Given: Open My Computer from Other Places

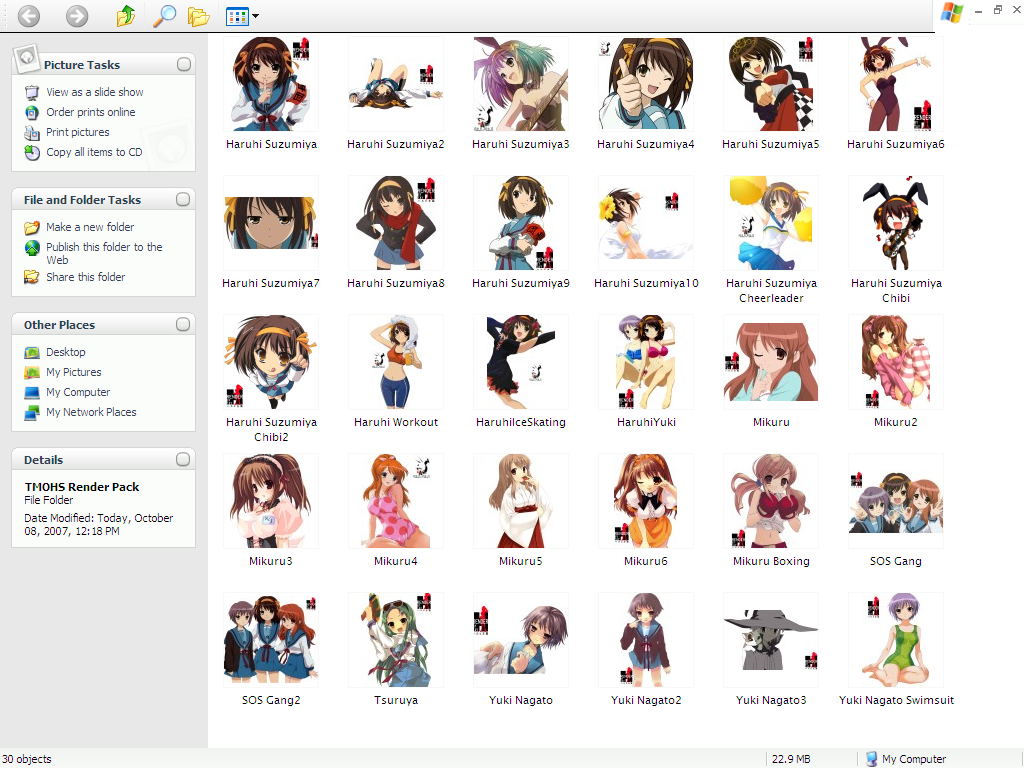Looking at the screenshot, I should (x=78, y=392).
